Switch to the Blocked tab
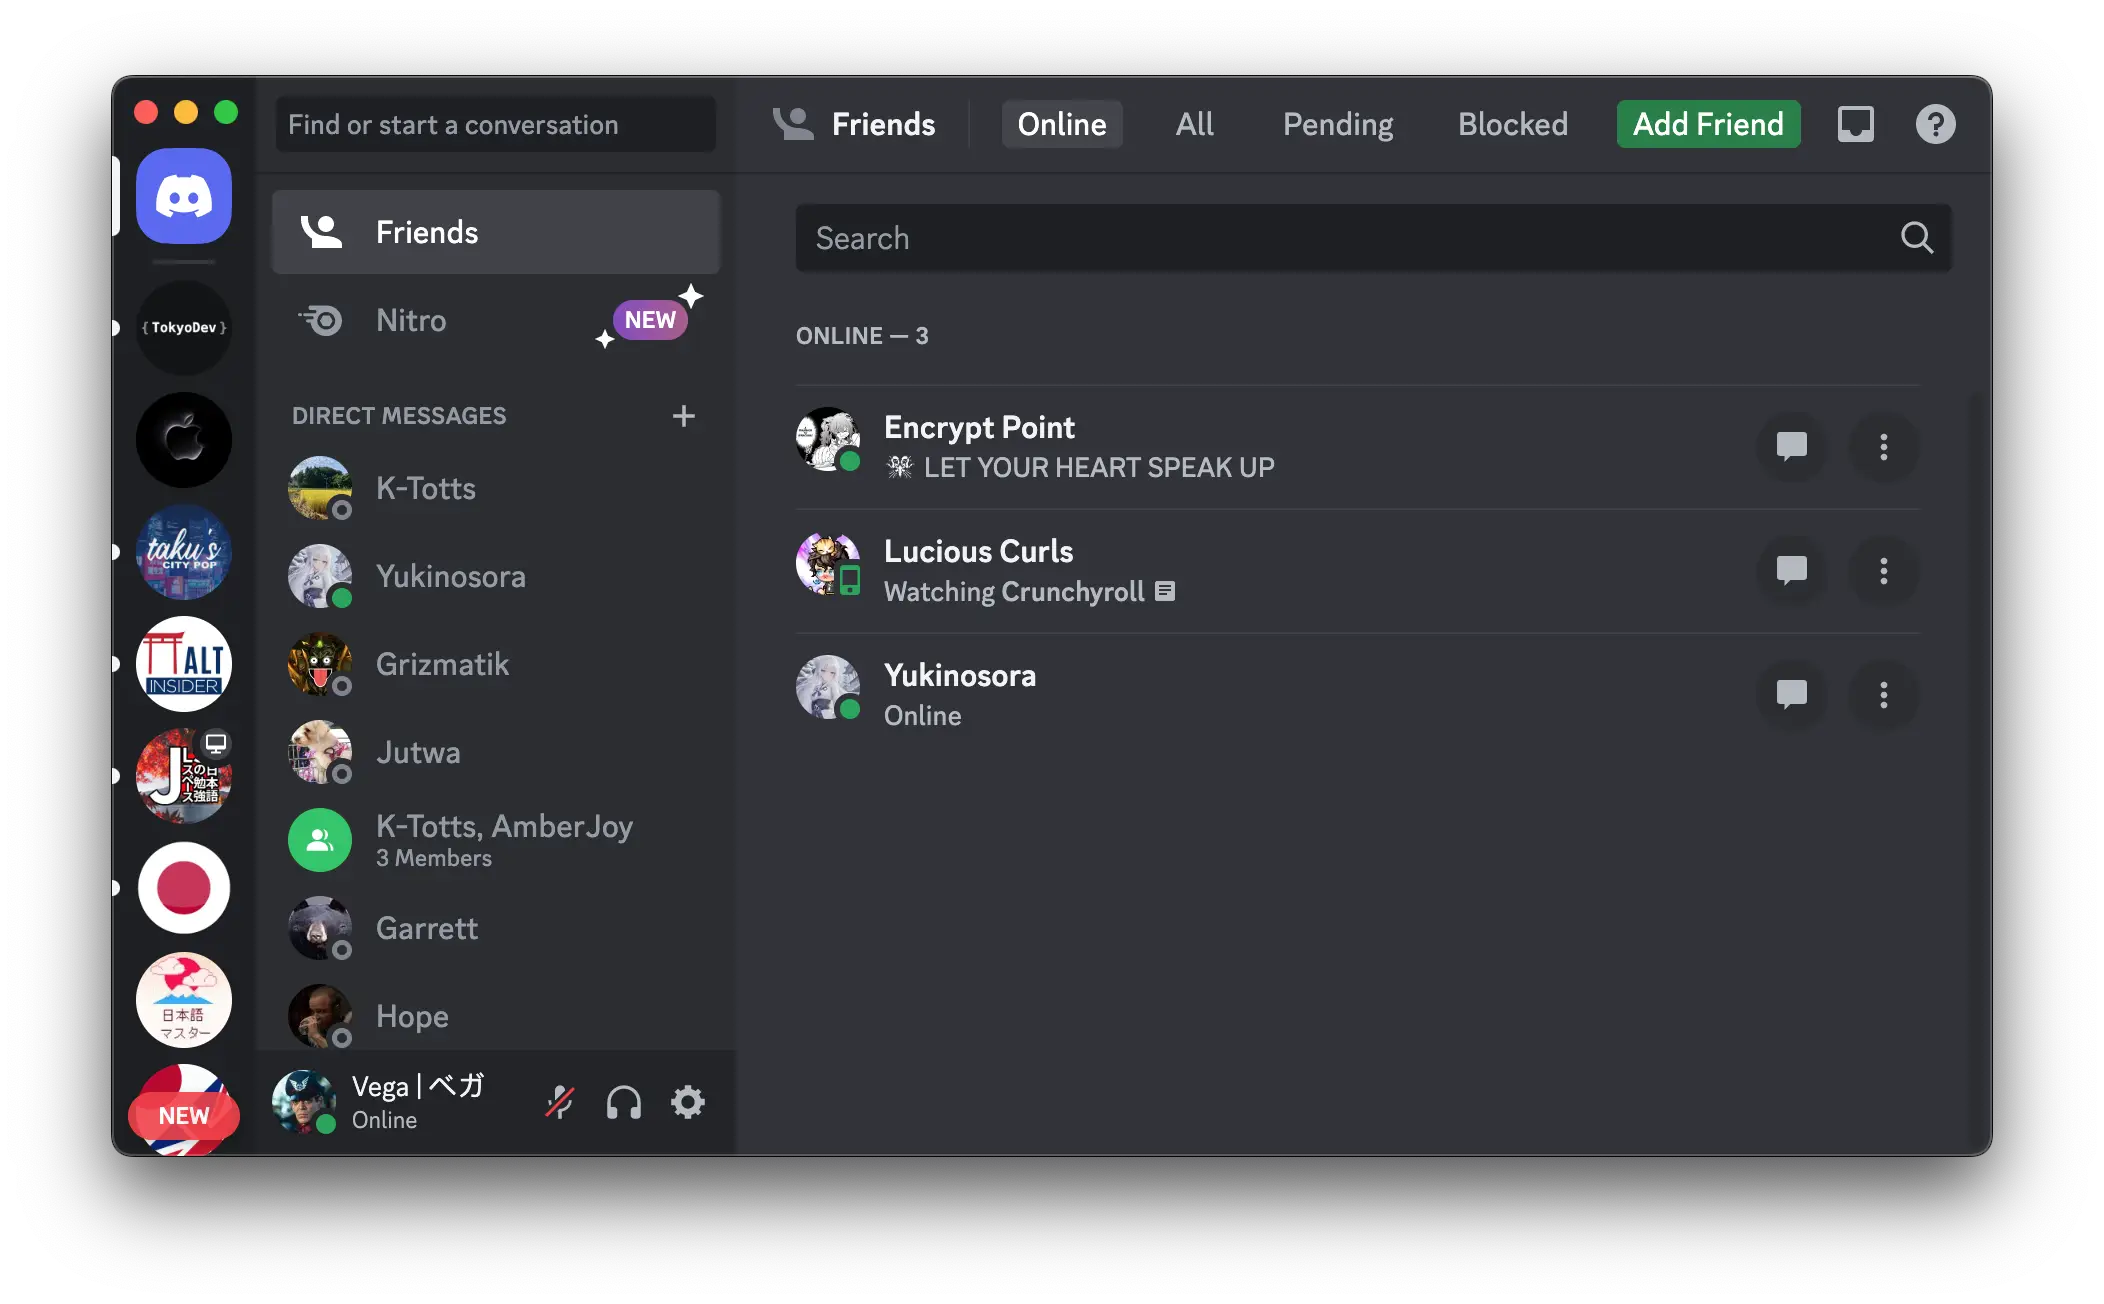 pyautogui.click(x=1512, y=124)
